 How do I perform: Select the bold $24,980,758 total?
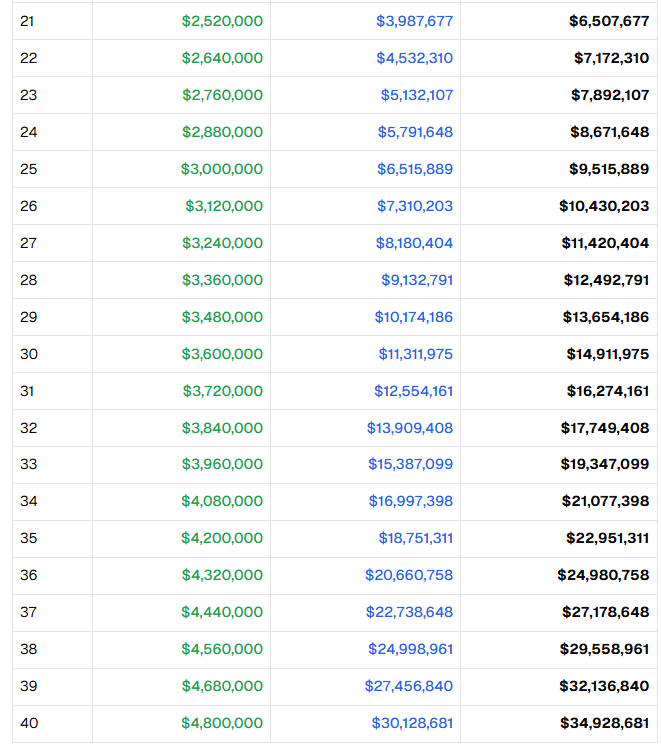(x=603, y=575)
